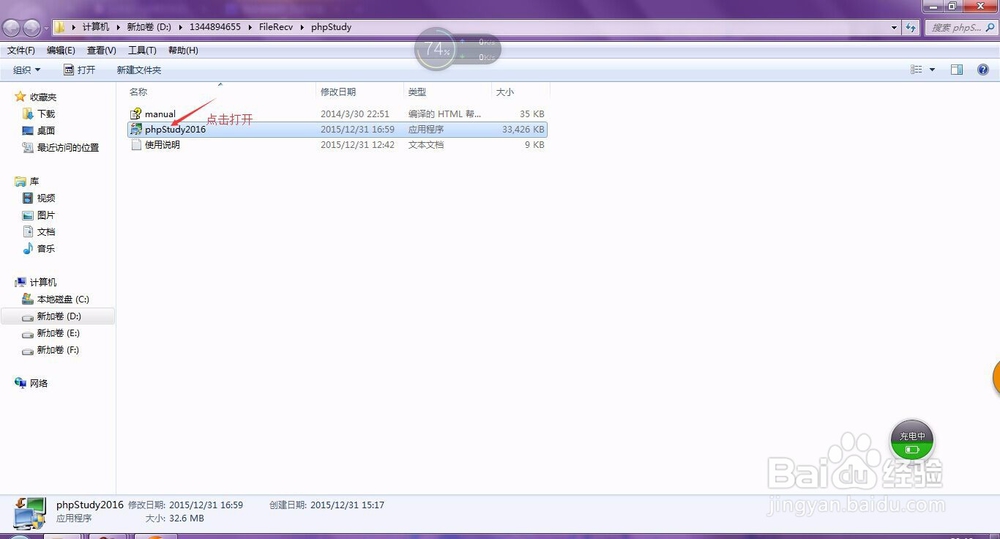Click the 计算机 breadcrumb in the address bar

(x=96, y=27)
